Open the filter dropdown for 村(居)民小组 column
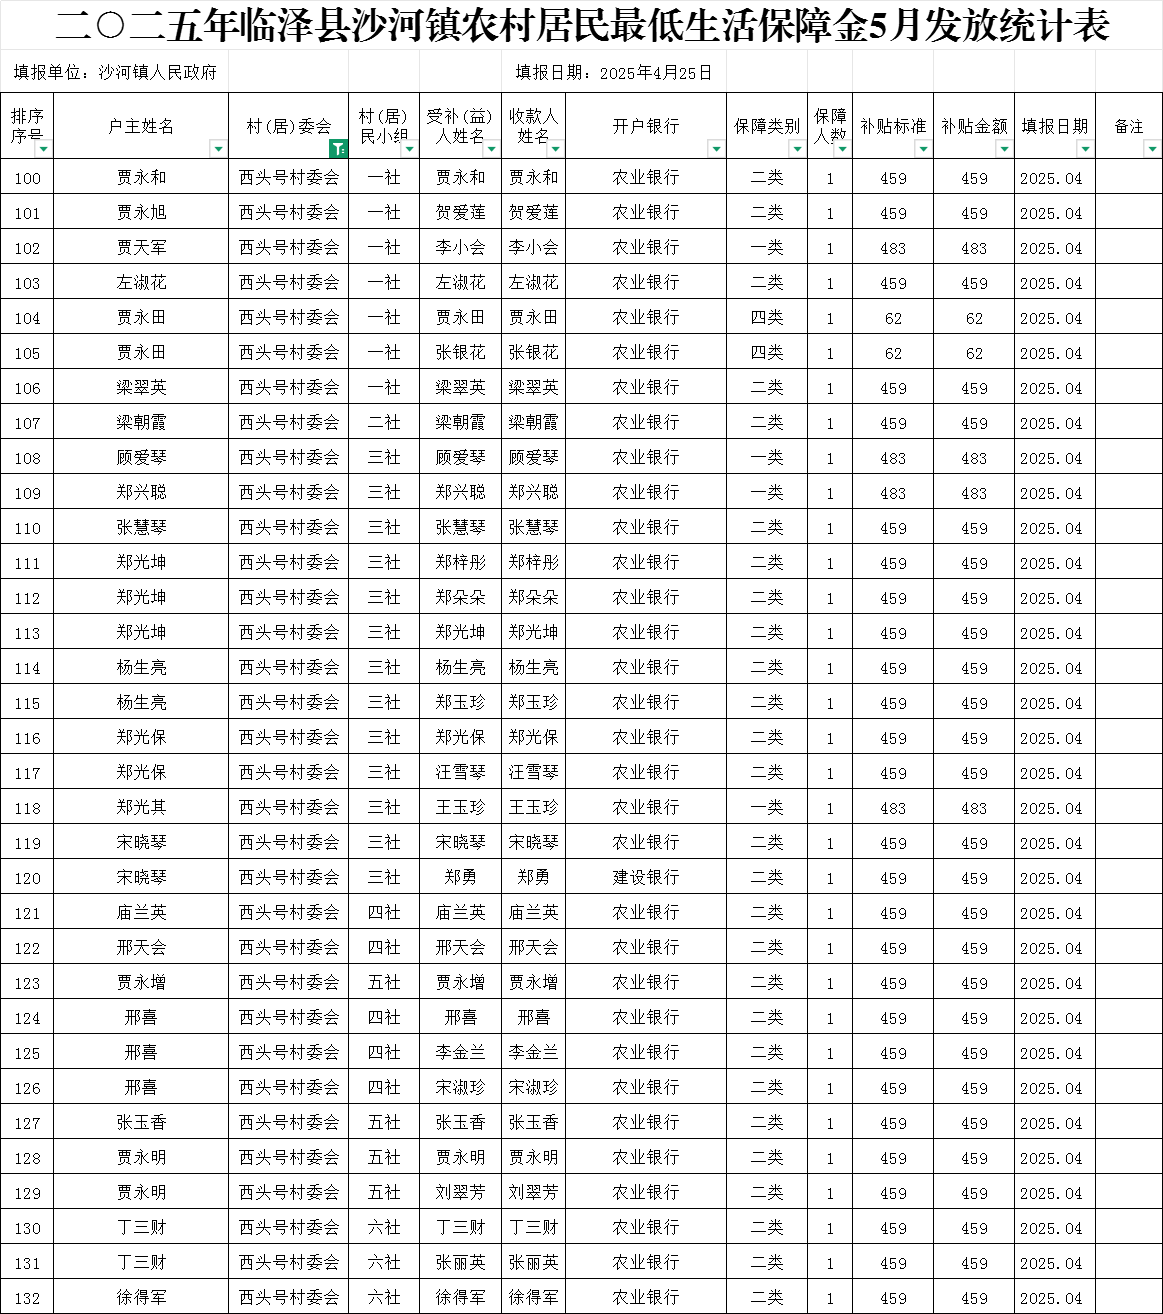This screenshot has width=1163, height=1314. point(409,149)
